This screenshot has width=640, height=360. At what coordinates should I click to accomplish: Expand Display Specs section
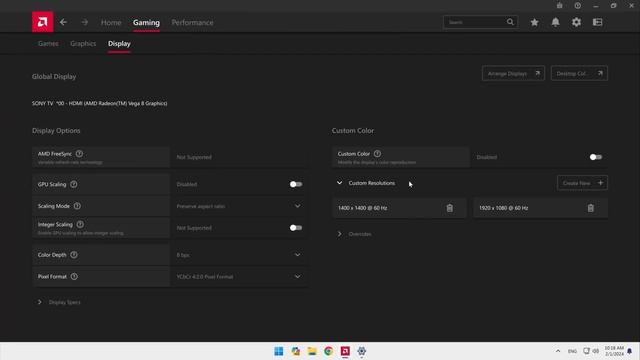(40, 302)
